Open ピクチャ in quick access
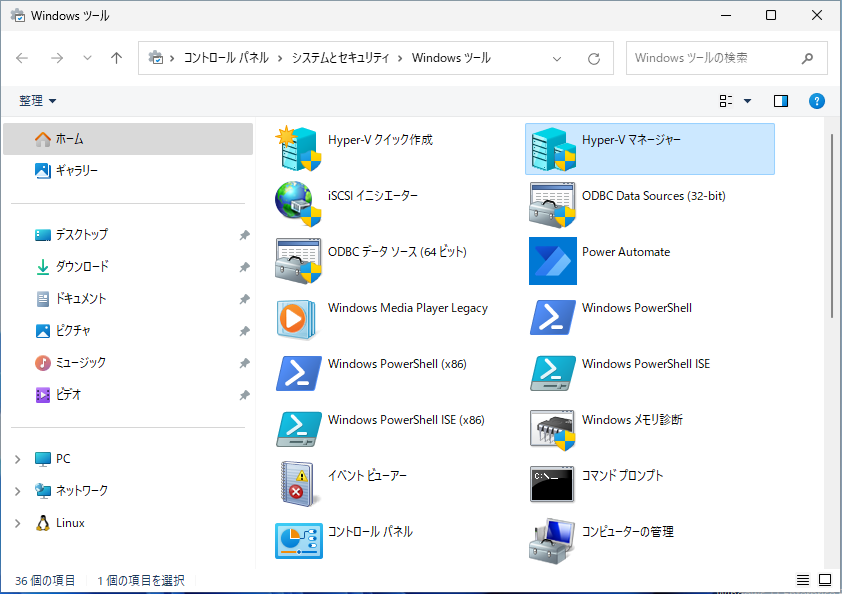This screenshot has width=842, height=594. (x=128, y=331)
